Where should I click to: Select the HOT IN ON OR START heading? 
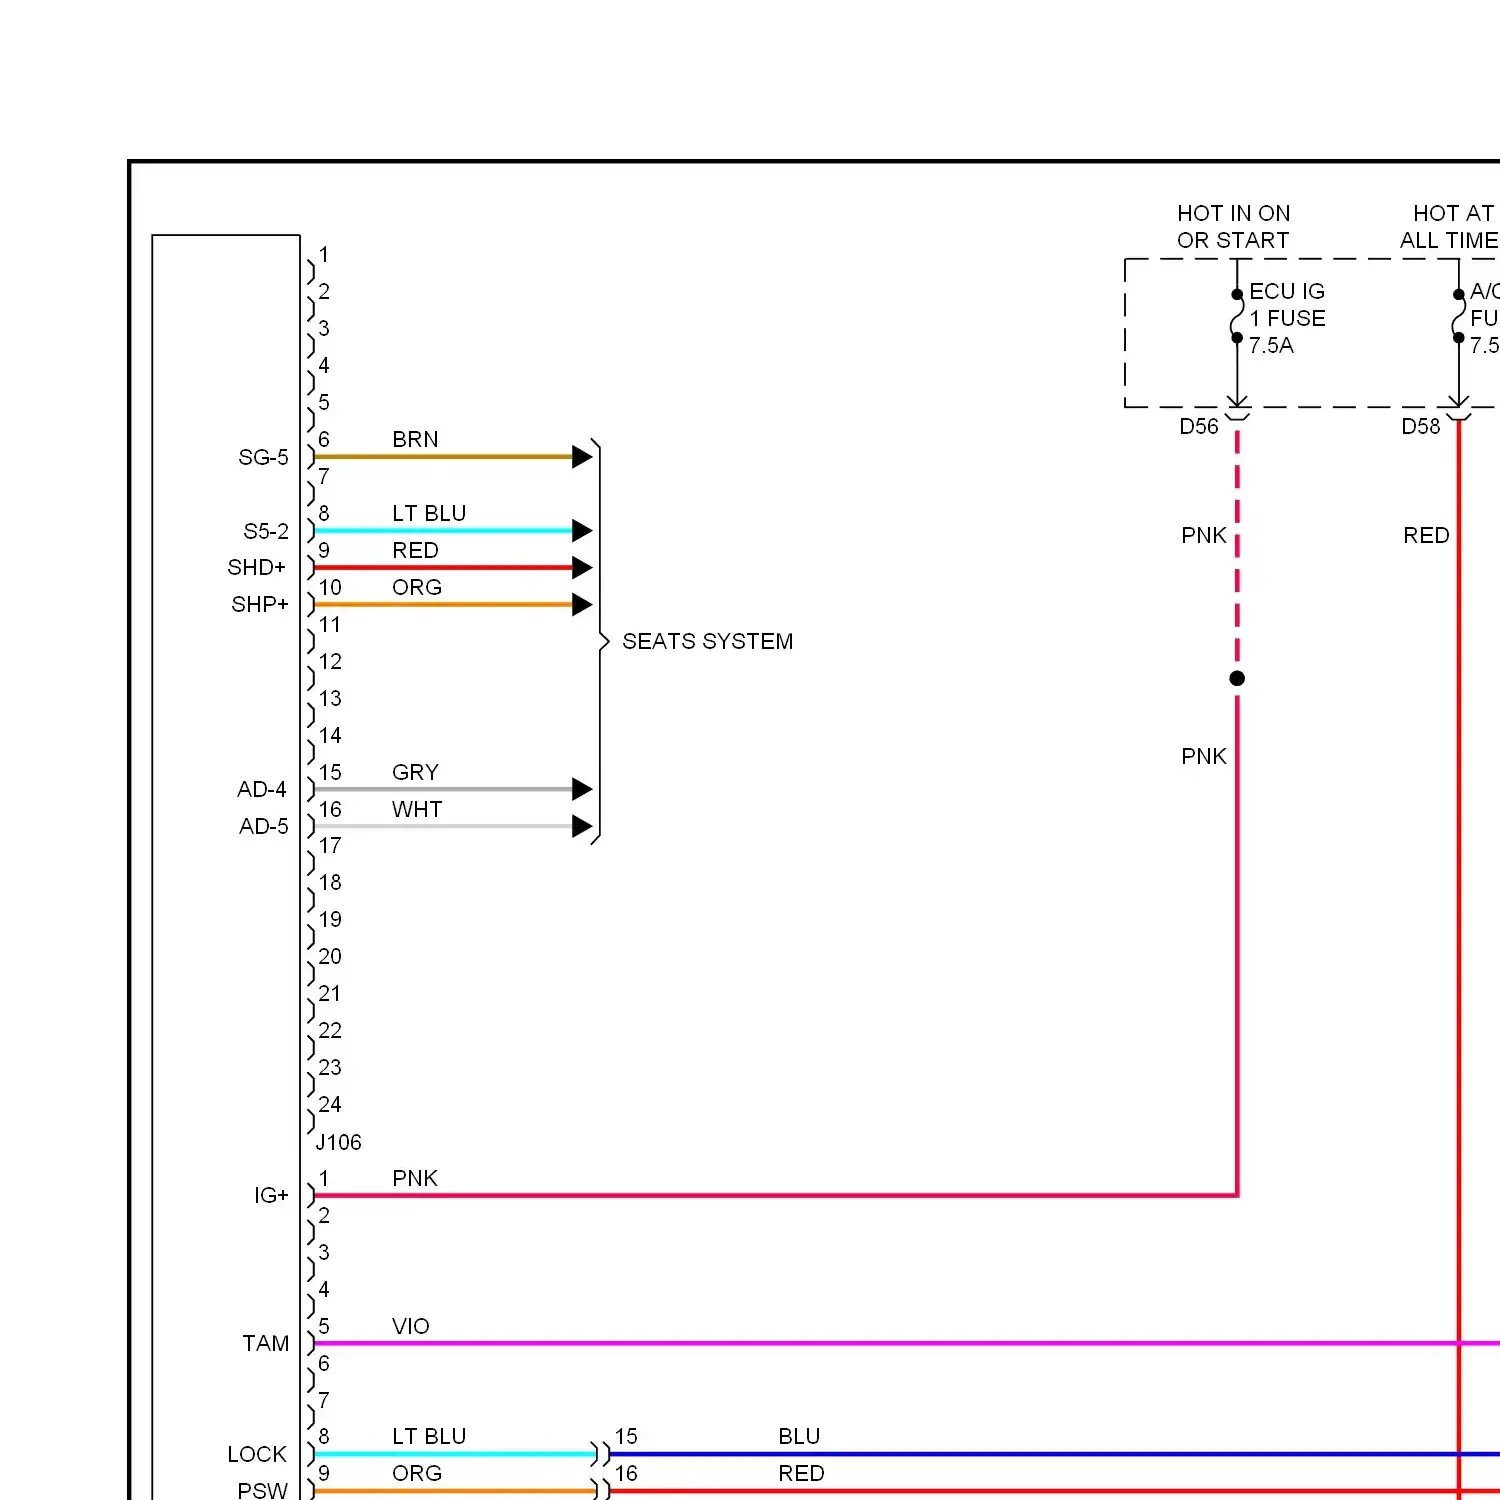coord(1233,227)
